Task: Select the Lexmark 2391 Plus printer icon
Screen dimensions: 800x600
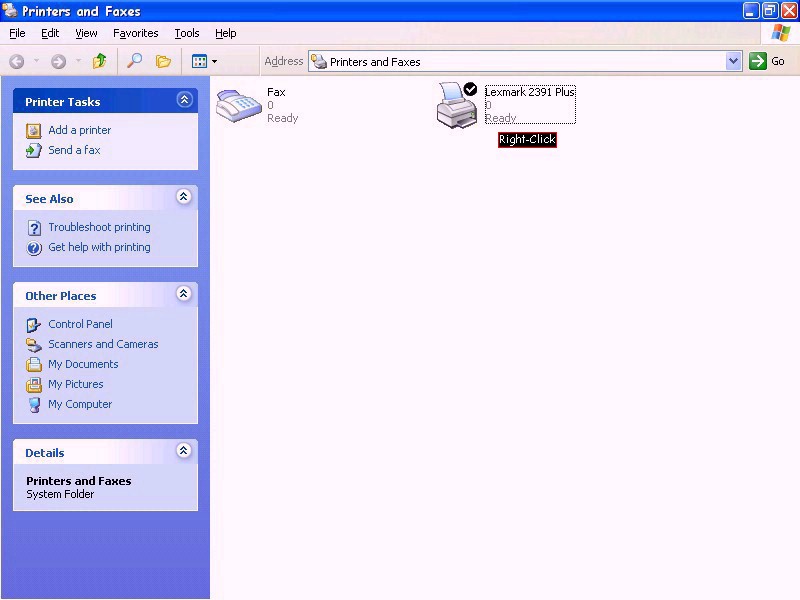Action: click(x=457, y=105)
